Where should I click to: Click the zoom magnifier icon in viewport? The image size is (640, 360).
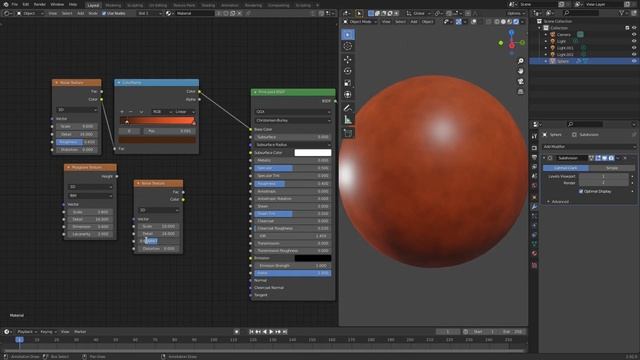(x=521, y=61)
